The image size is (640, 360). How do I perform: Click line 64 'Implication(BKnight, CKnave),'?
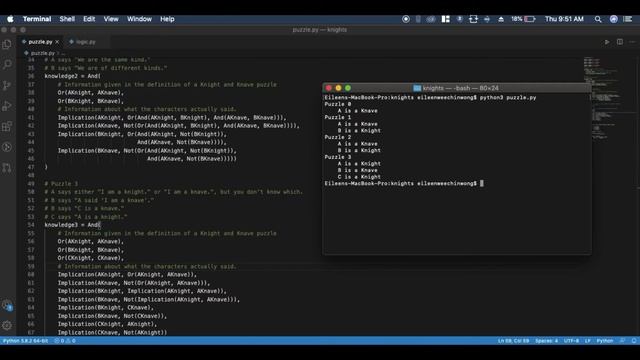(x=106, y=308)
